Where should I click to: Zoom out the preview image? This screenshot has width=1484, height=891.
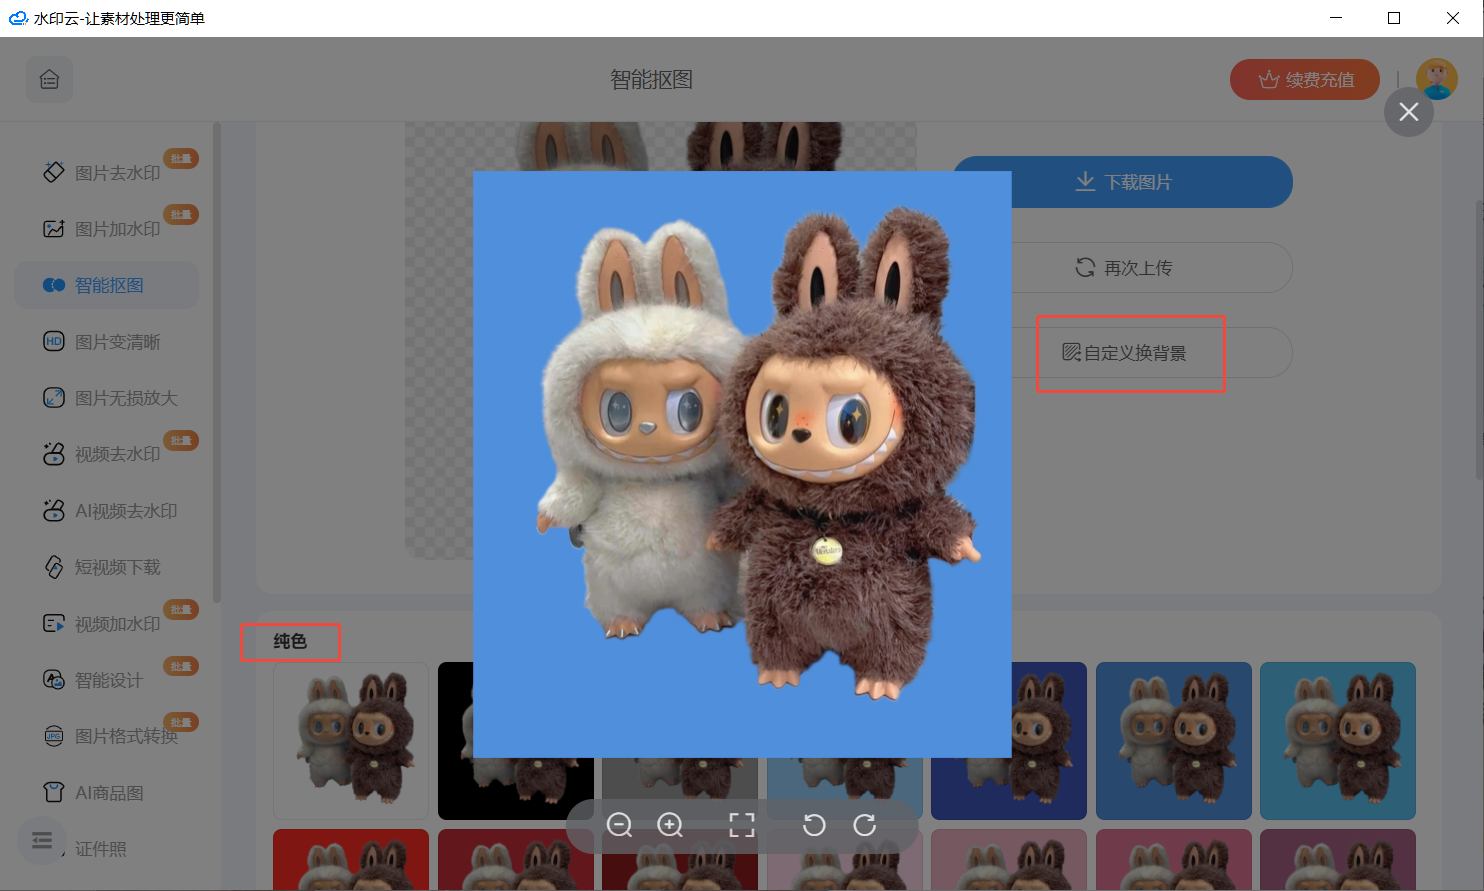[x=620, y=825]
